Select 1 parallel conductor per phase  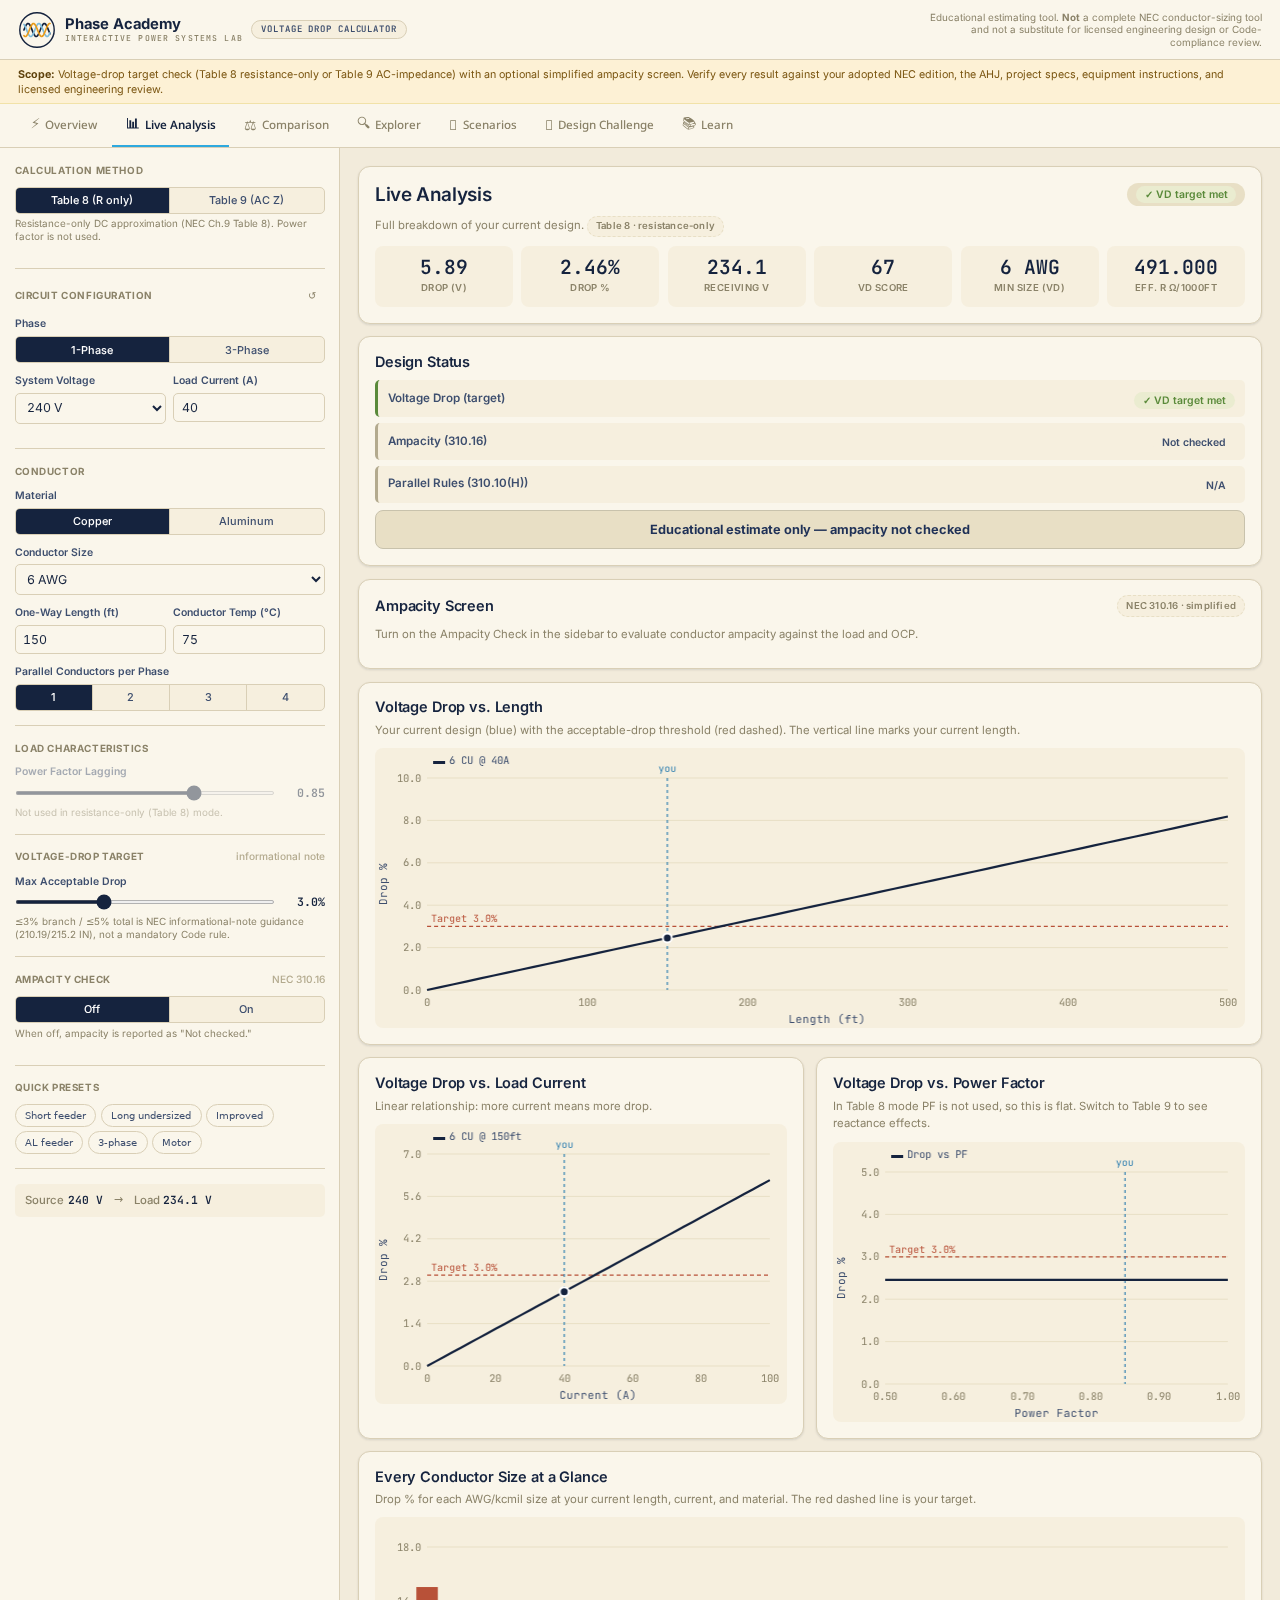point(53,697)
